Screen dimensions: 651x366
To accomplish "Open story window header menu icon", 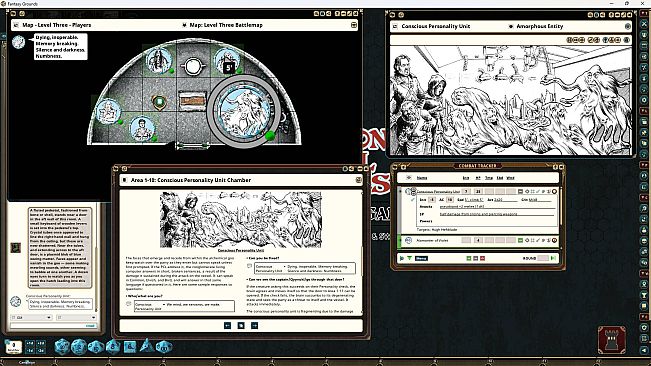I will pos(359,180).
